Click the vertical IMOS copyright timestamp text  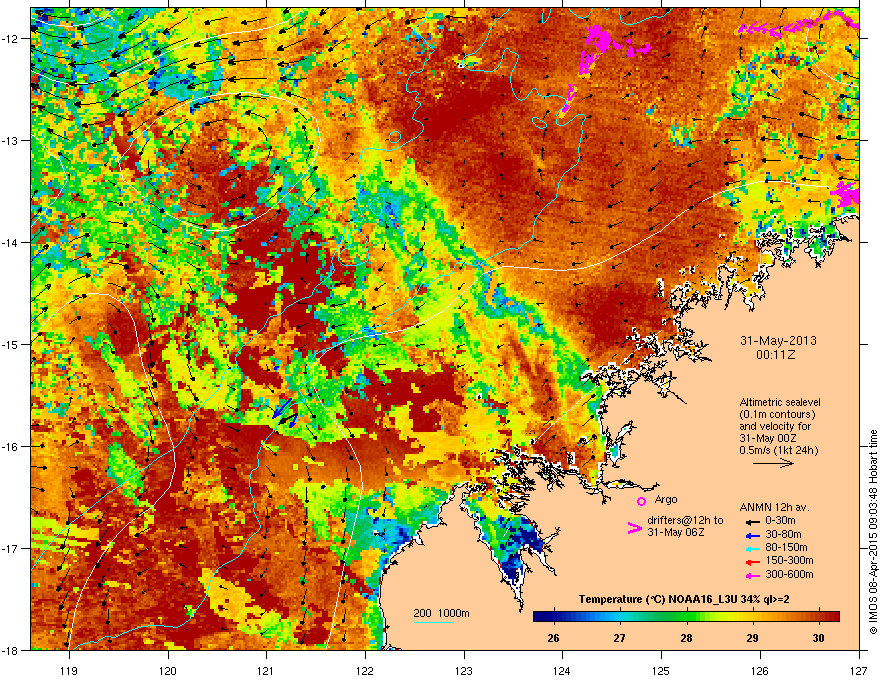point(873,532)
